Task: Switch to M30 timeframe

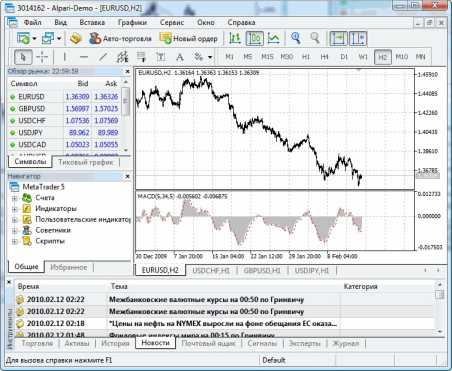Action: tap(287, 57)
